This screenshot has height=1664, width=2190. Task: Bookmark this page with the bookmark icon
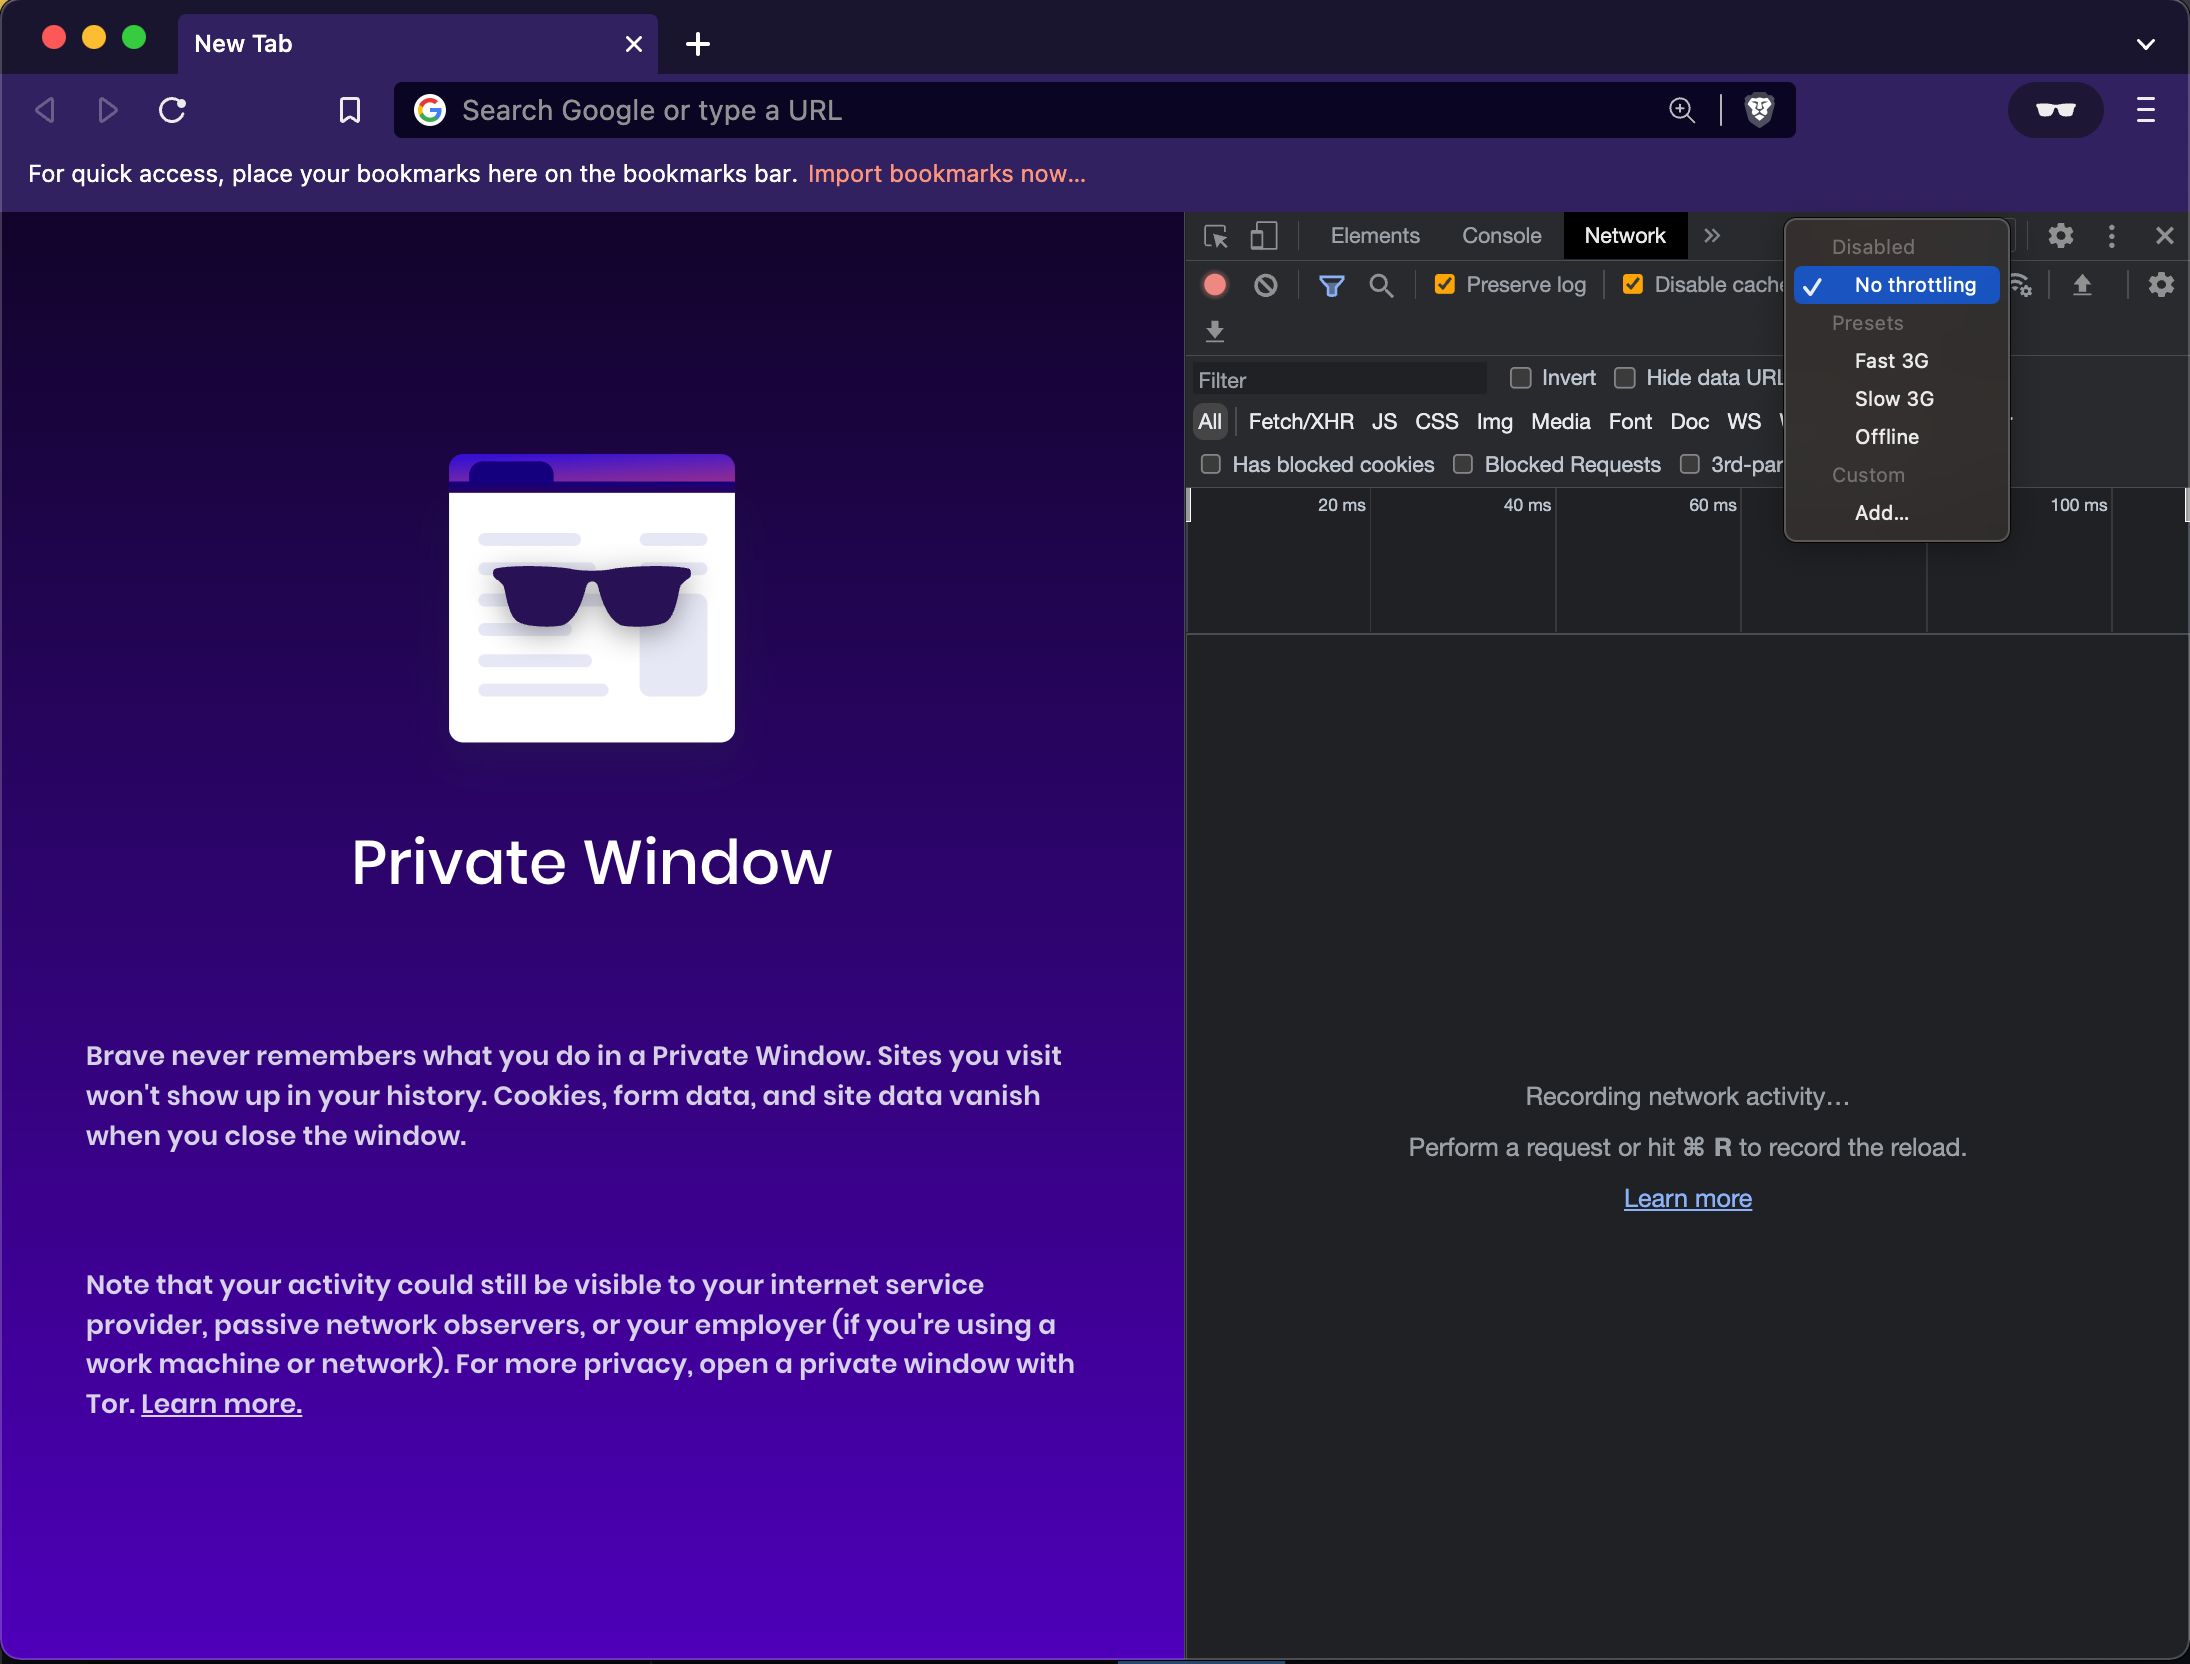[x=349, y=110]
